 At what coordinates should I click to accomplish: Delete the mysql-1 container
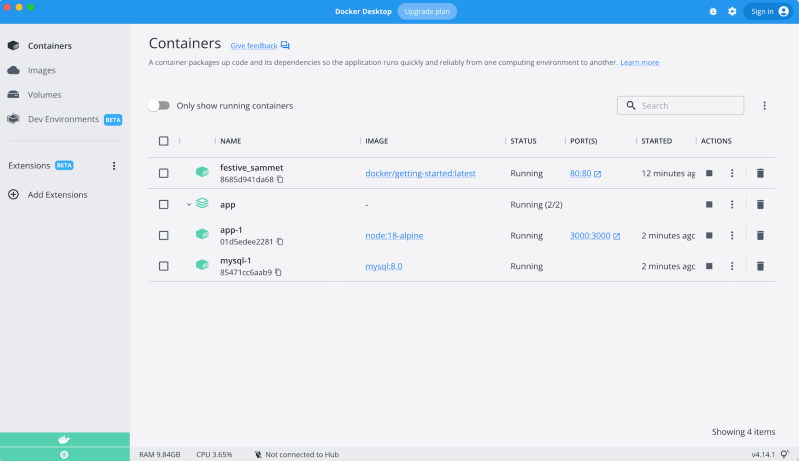click(x=760, y=266)
